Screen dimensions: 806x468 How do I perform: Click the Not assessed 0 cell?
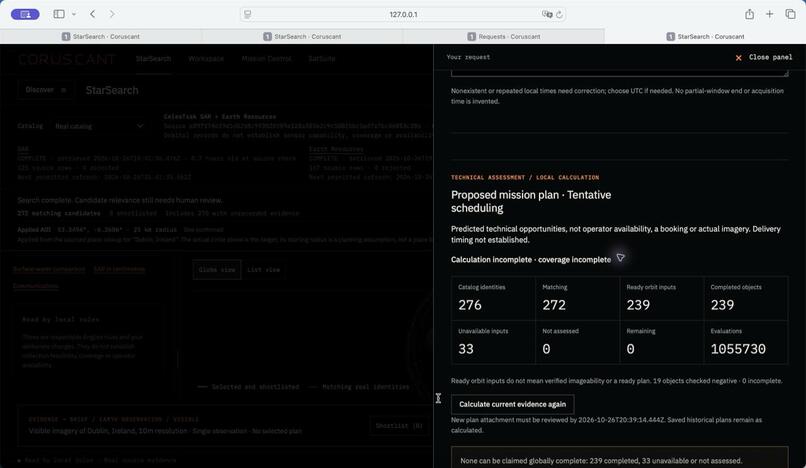[x=577, y=343]
